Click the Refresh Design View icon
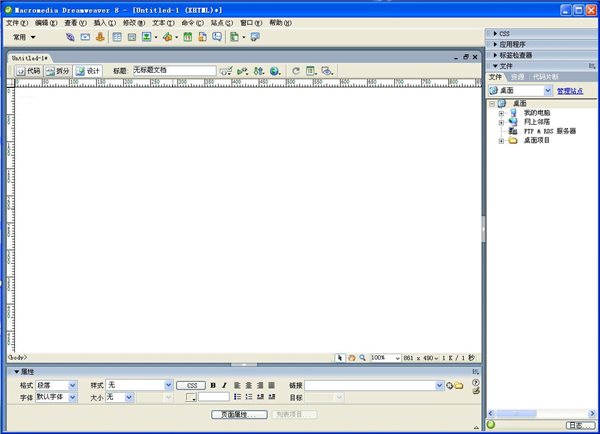Screen dimensions: 600x434 click(x=296, y=71)
